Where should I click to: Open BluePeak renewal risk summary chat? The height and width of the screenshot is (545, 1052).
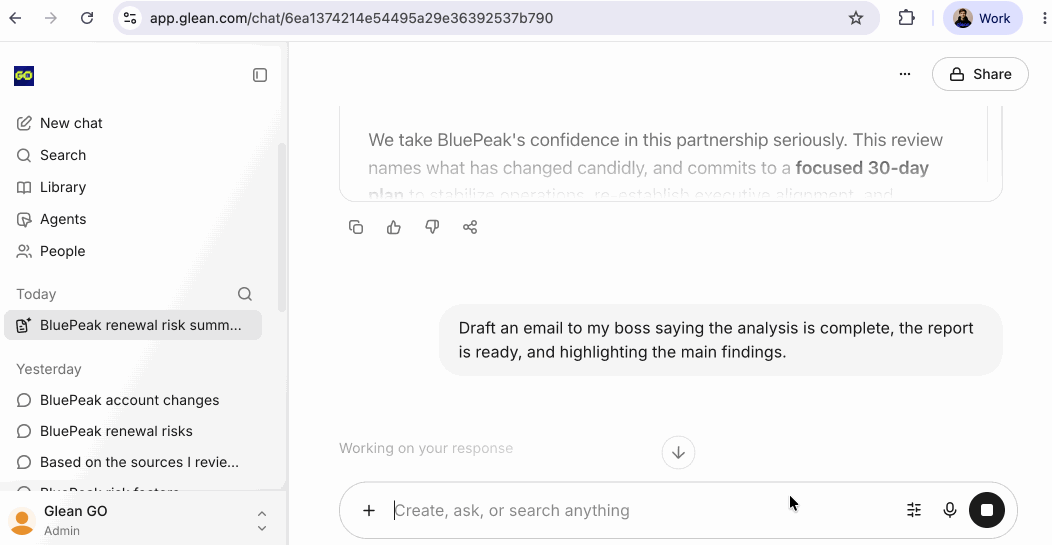pos(133,326)
